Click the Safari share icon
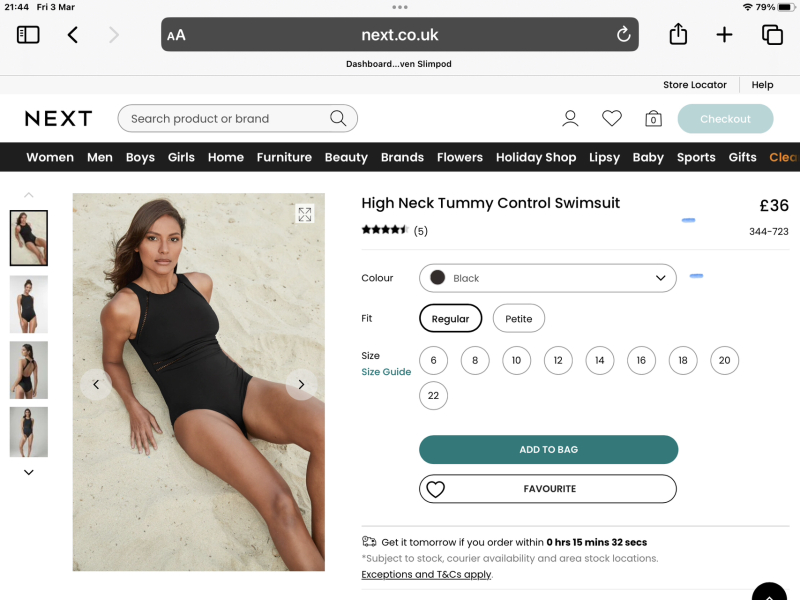This screenshot has height=600, width=800. point(677,34)
